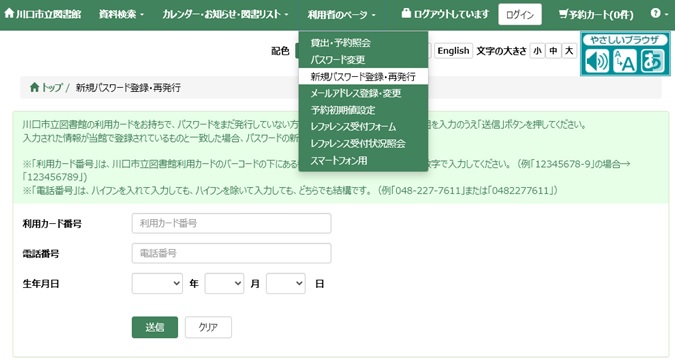Select 貸出・予約照会 menu item
675x361 pixels.
coord(363,43)
